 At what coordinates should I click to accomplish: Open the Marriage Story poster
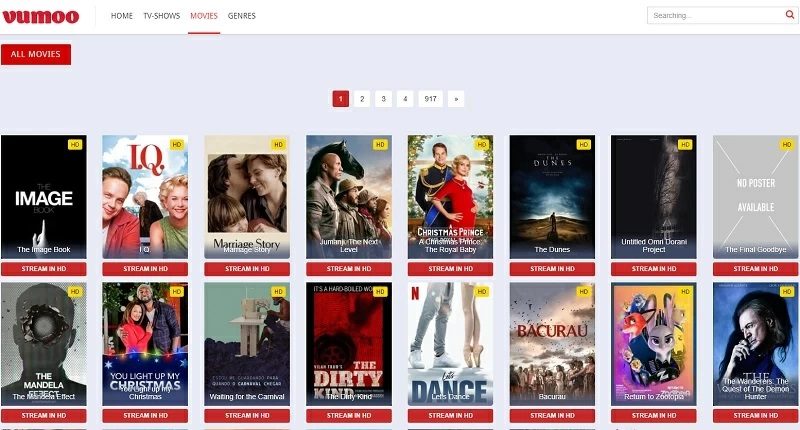[x=247, y=197]
